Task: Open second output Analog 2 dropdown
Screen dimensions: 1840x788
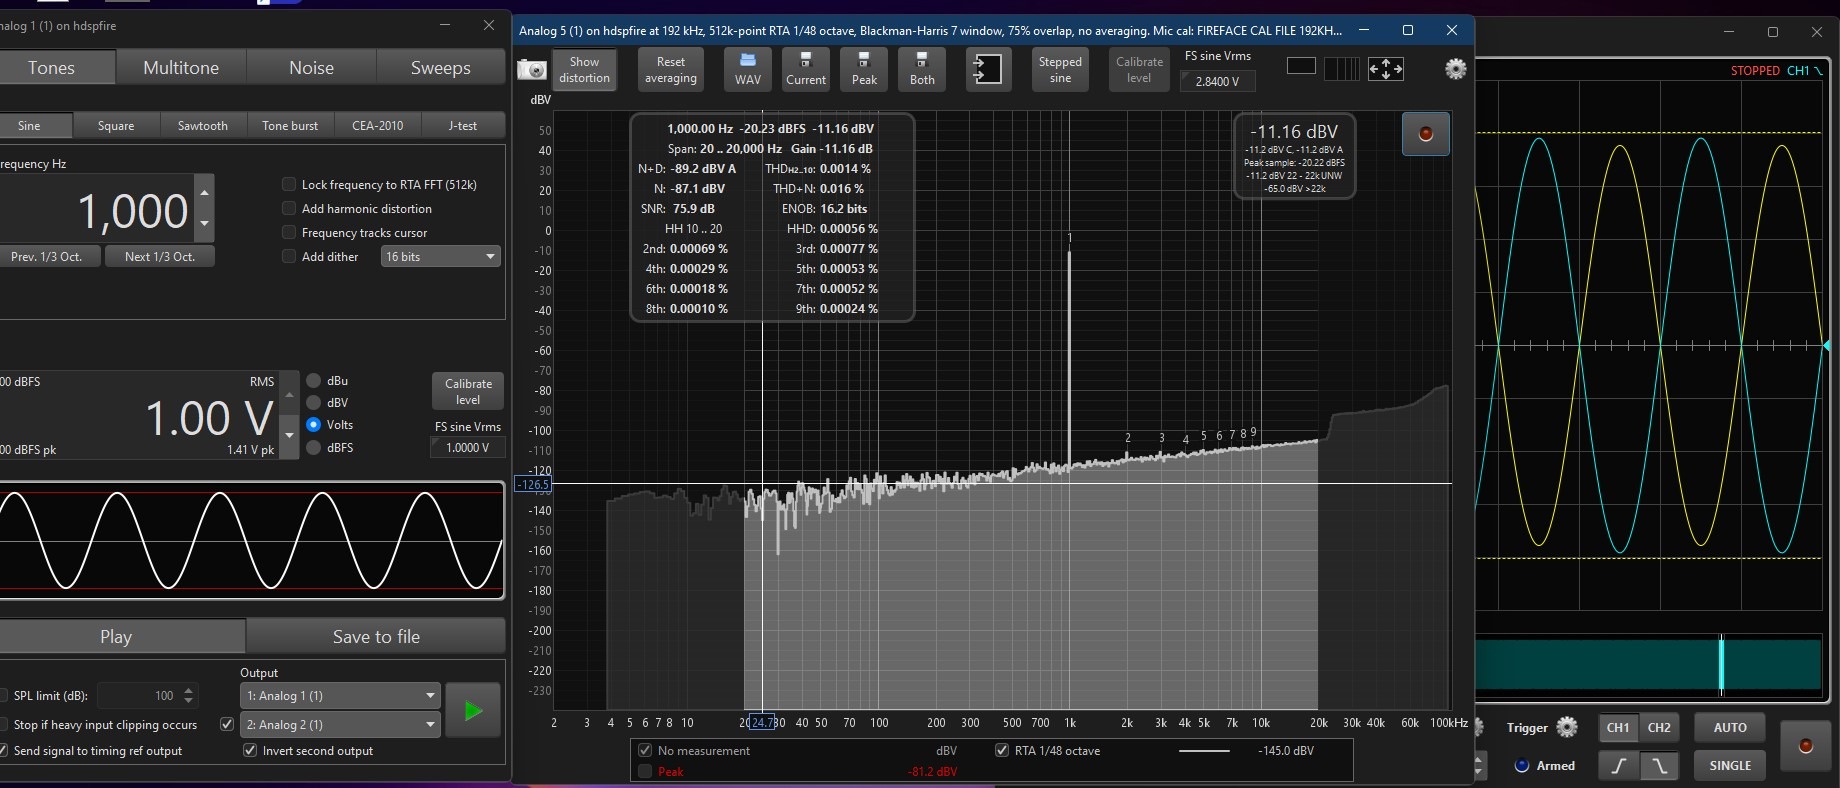Action: point(340,724)
